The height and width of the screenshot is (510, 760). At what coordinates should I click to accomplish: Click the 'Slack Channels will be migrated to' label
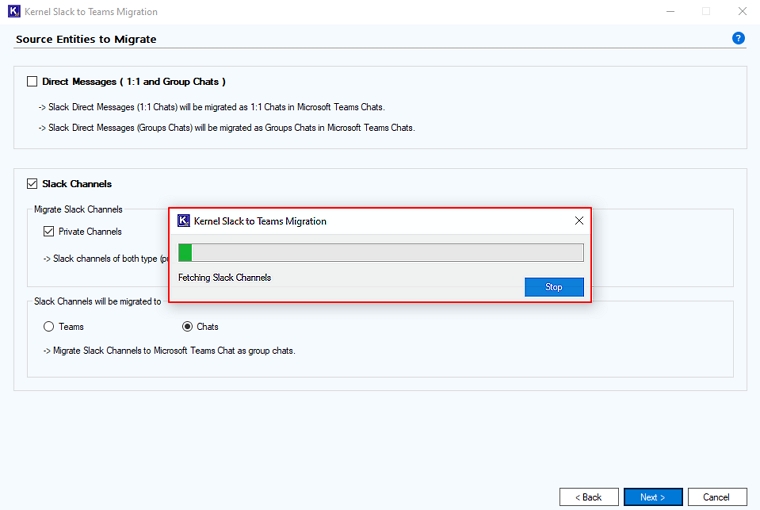[97, 302]
